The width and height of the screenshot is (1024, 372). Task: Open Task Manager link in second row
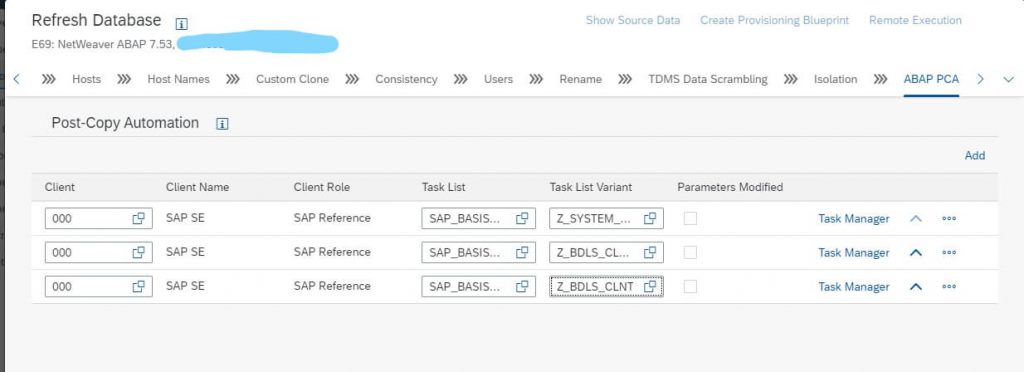[x=854, y=253]
